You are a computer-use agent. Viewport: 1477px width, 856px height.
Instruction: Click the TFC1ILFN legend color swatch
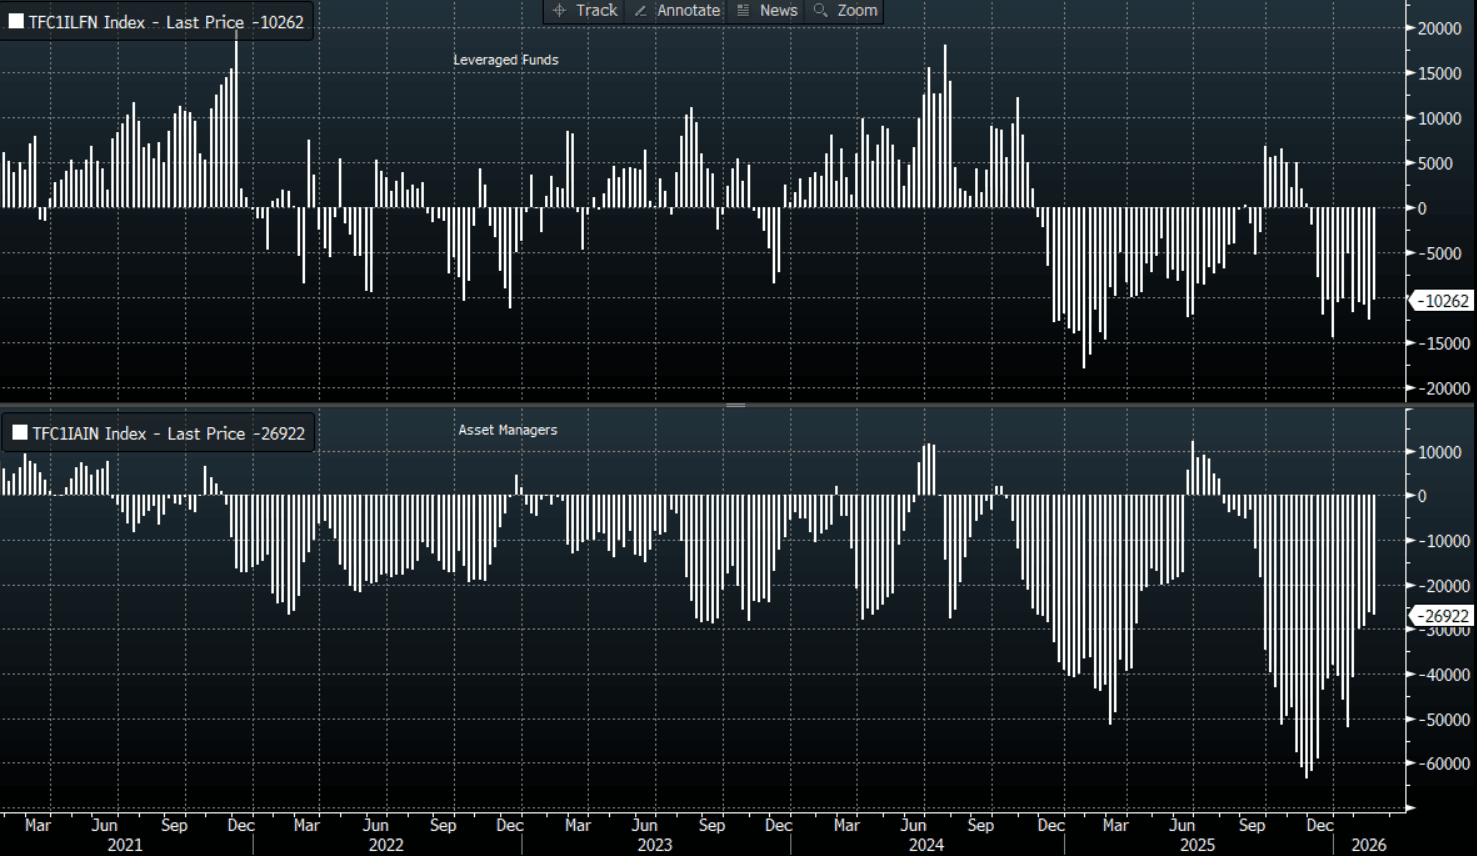[16, 21]
